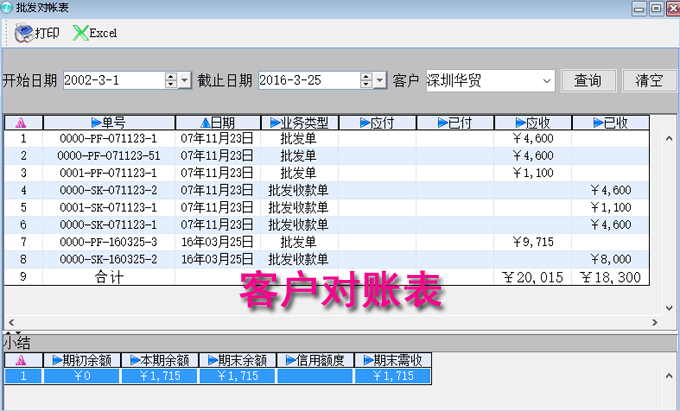Click the 清空 button
The width and height of the screenshot is (680, 411).
(x=650, y=81)
